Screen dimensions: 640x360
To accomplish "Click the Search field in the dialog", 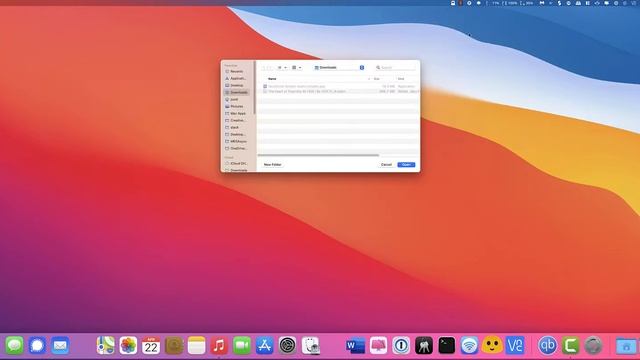I will tap(396, 67).
